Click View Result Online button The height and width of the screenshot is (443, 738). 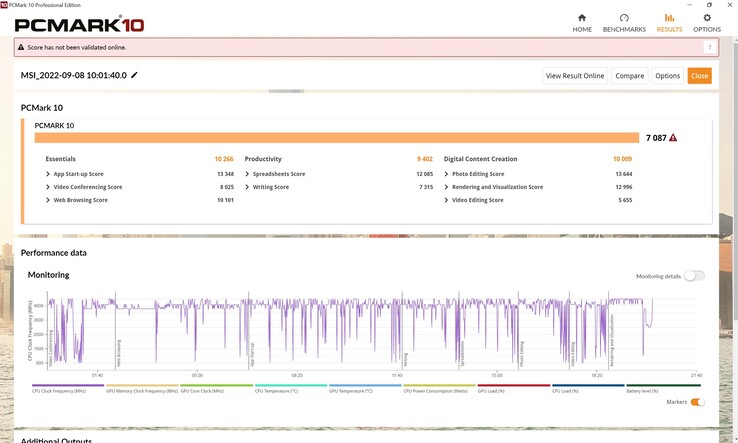coord(575,76)
